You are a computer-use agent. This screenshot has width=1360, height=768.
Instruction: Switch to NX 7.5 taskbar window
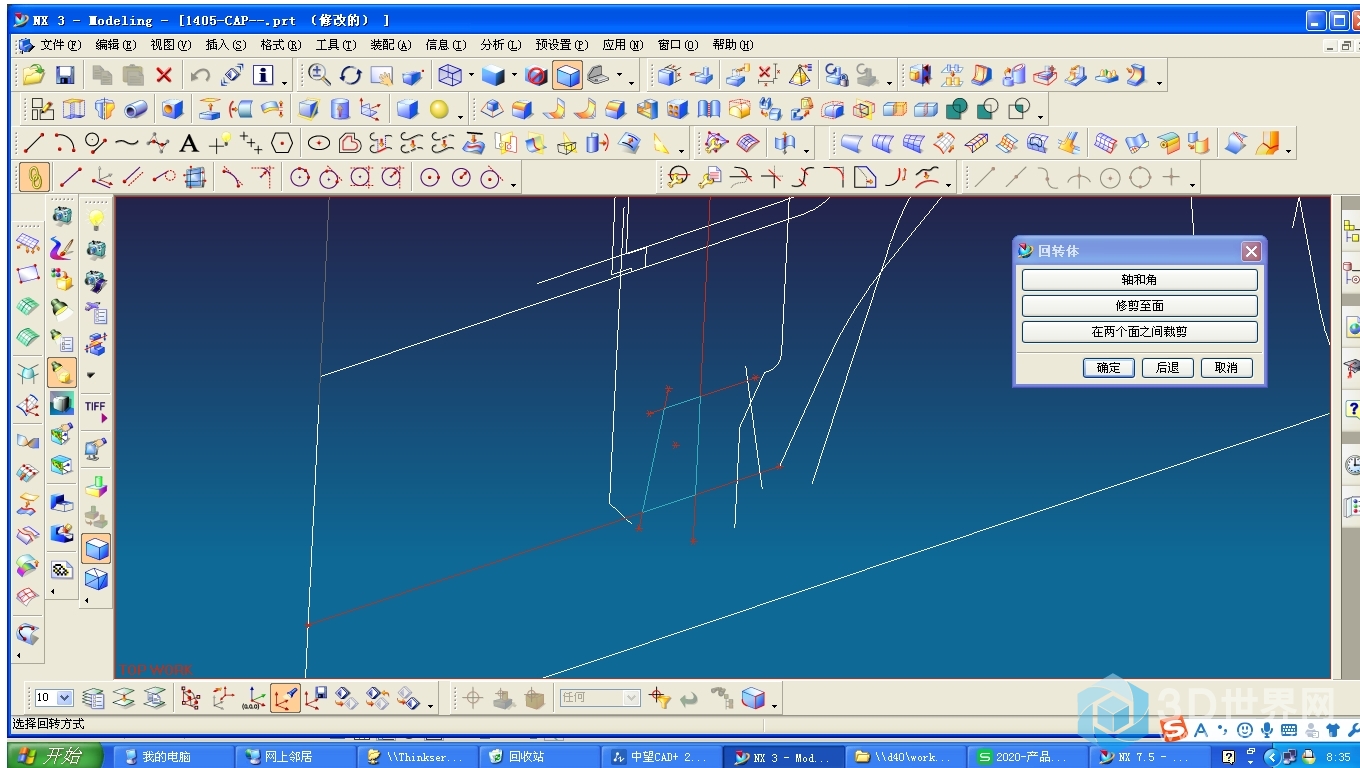click(x=1148, y=757)
